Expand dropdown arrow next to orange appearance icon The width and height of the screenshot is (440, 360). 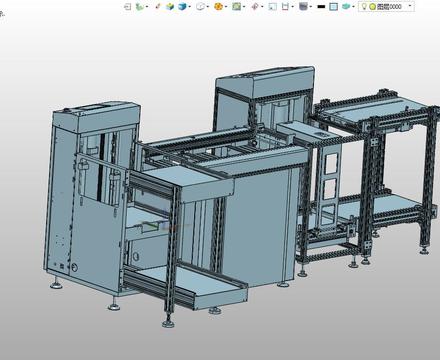coord(226,7)
